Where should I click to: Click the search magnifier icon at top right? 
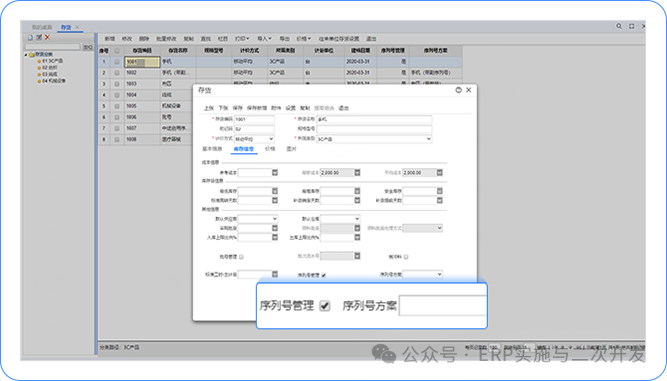coord(619,26)
